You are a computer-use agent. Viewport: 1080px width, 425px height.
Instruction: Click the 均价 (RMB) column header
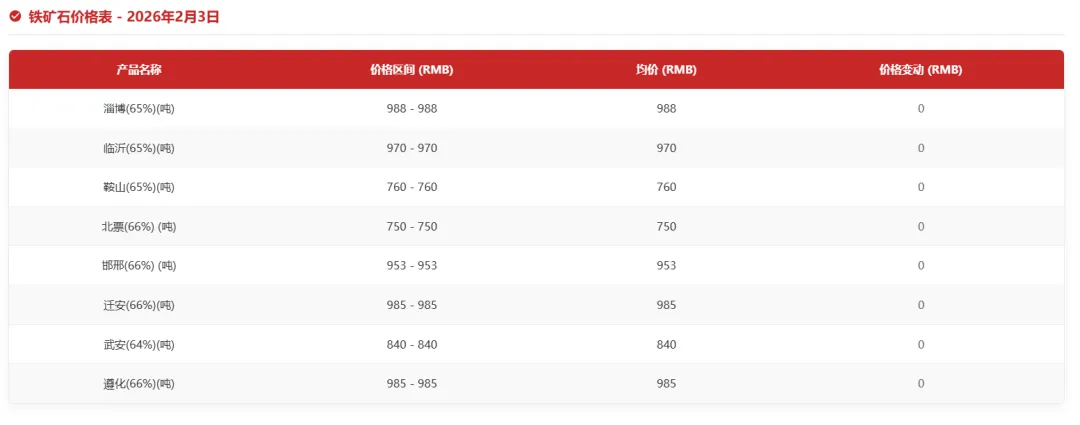[x=666, y=70]
